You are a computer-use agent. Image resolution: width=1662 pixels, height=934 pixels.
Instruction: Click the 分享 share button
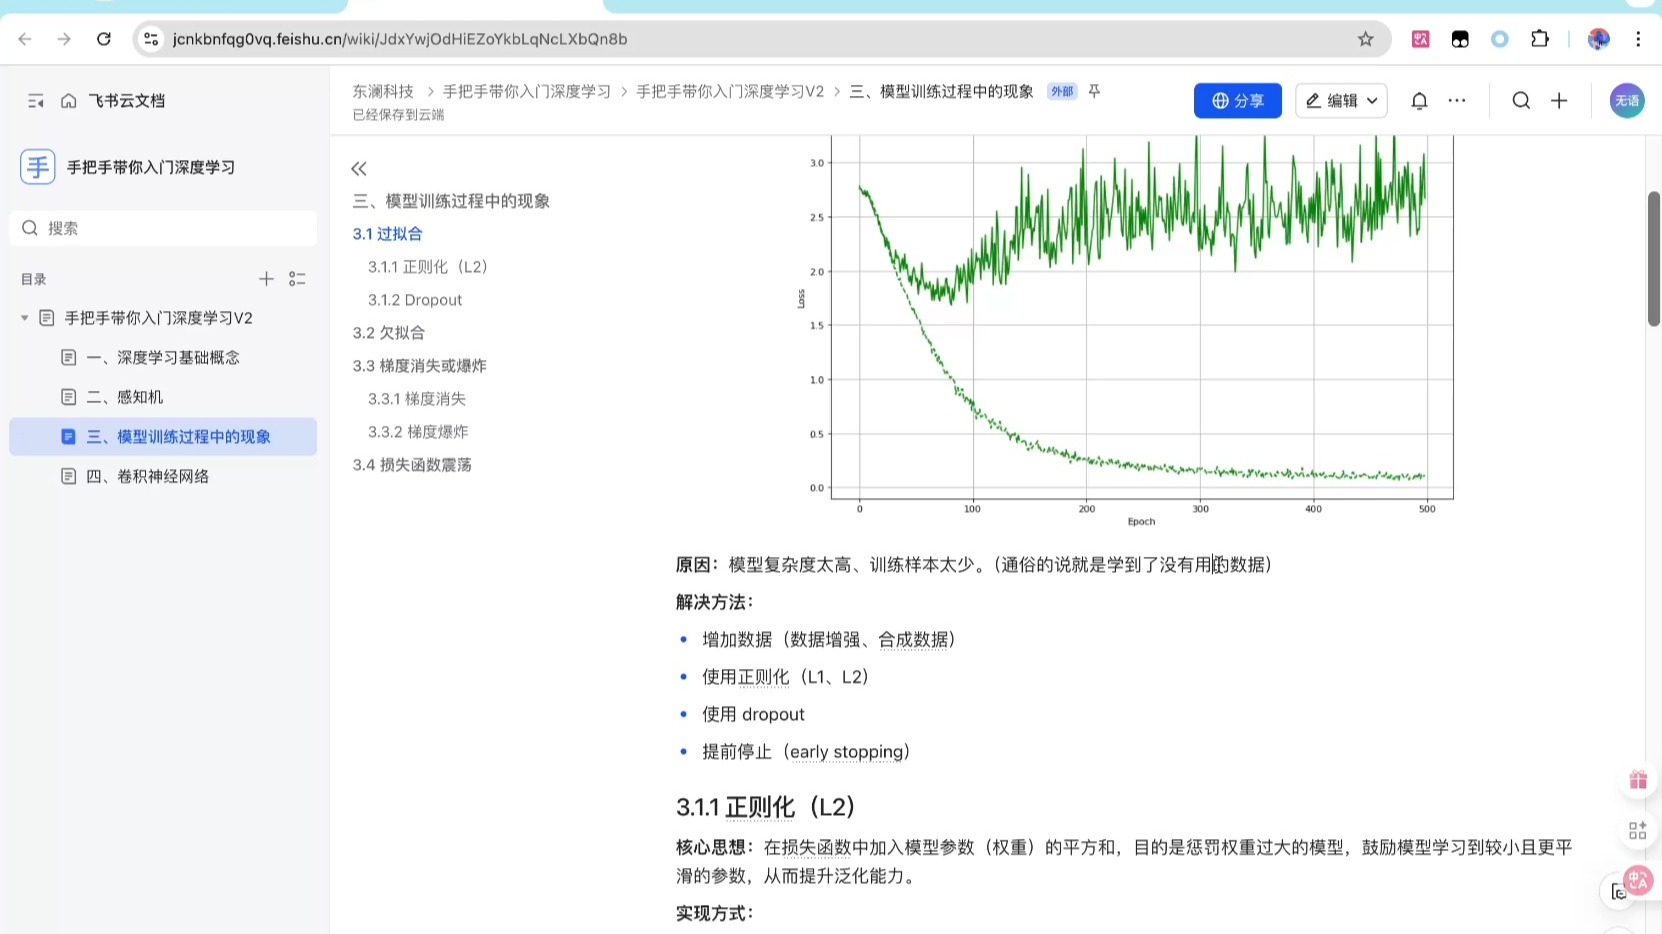[x=1238, y=101]
